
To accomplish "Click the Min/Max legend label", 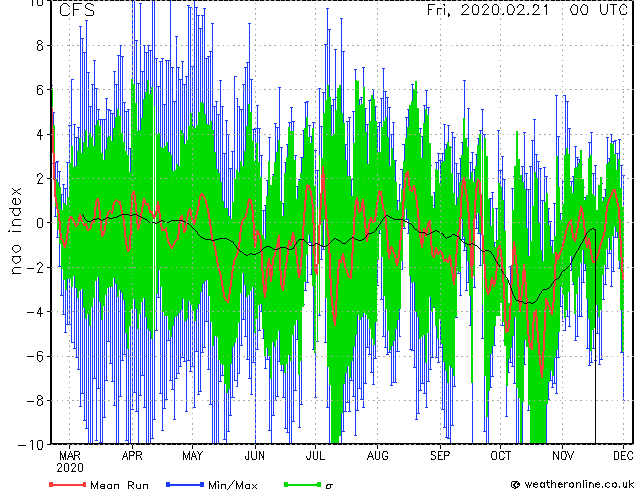I will (232, 485).
